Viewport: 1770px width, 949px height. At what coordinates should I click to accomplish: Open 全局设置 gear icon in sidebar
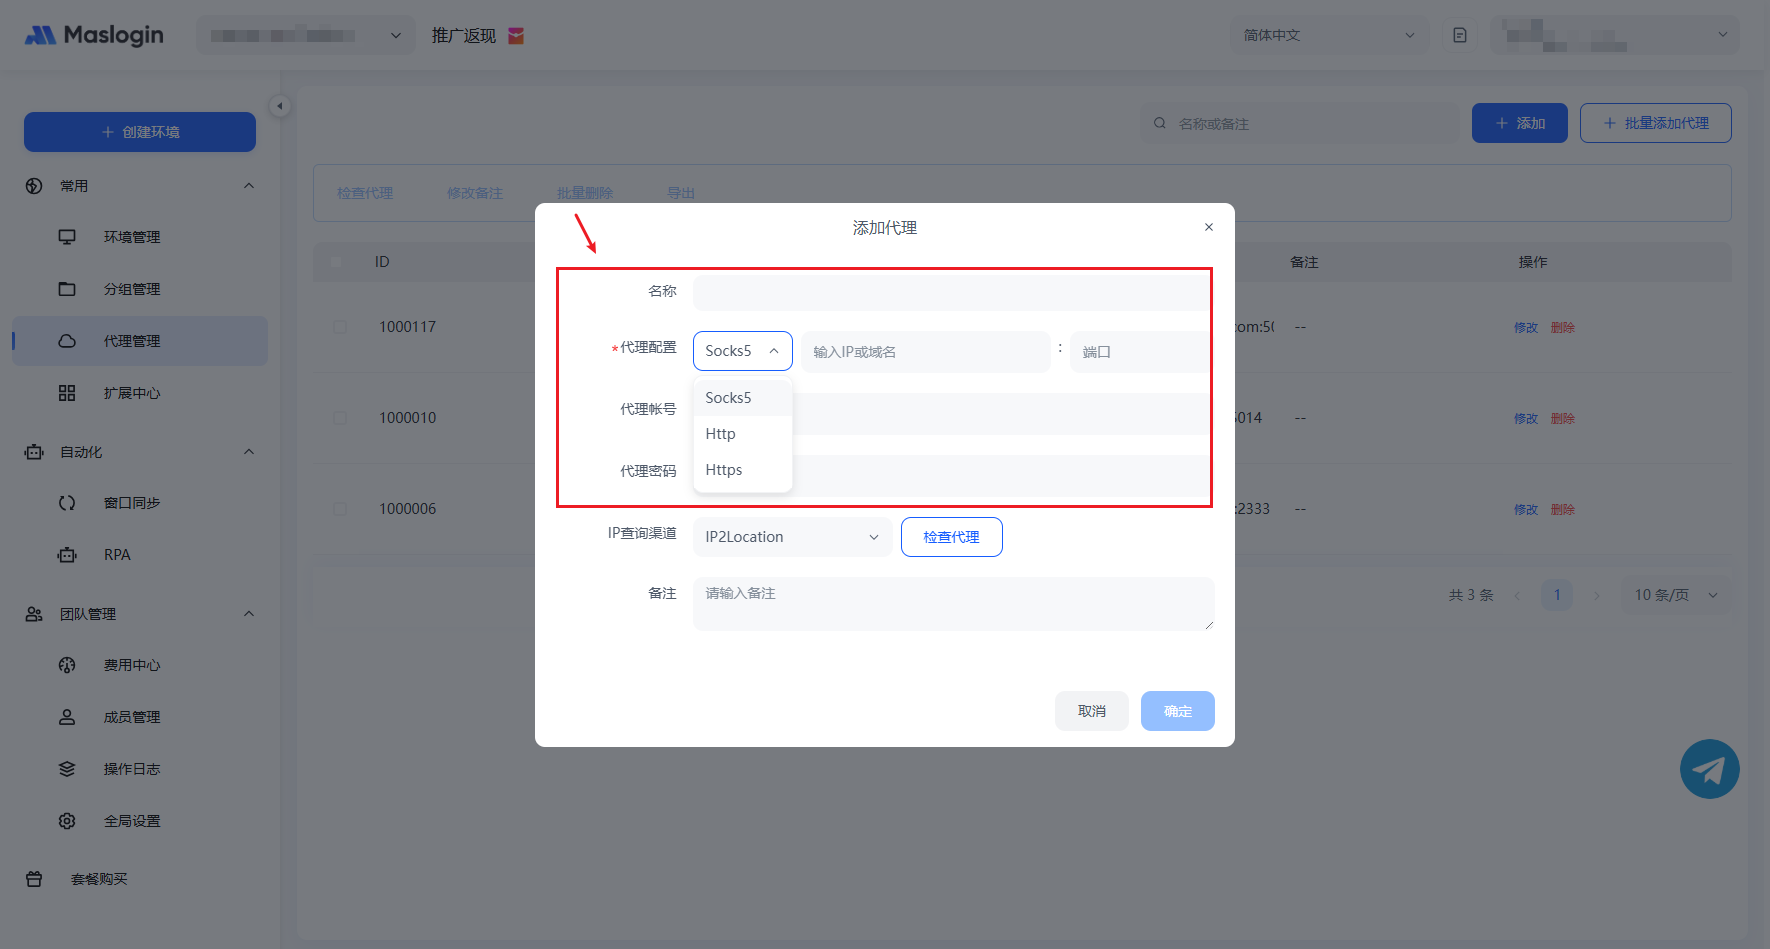click(x=67, y=821)
